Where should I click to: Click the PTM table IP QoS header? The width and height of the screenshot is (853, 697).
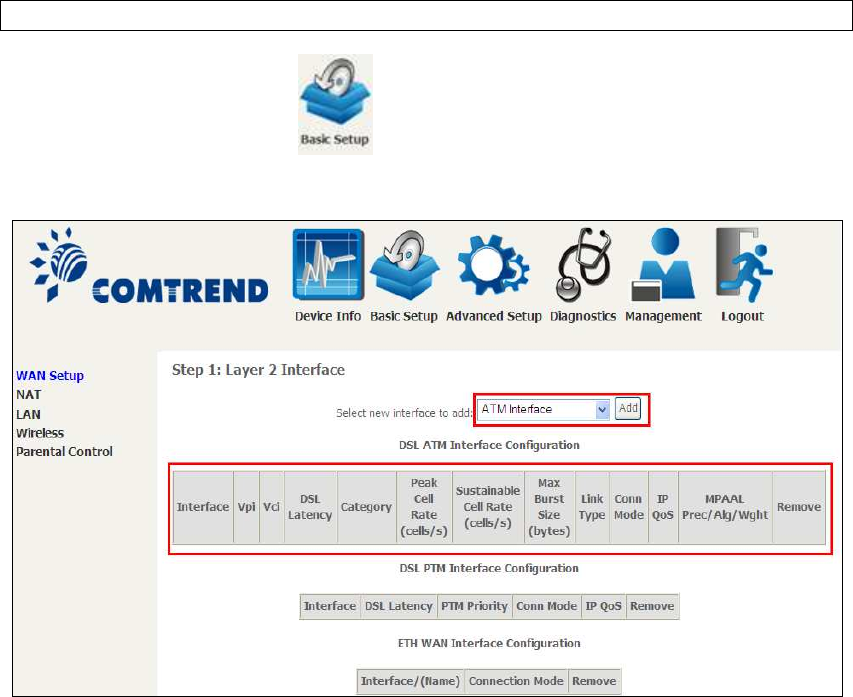tap(603, 606)
